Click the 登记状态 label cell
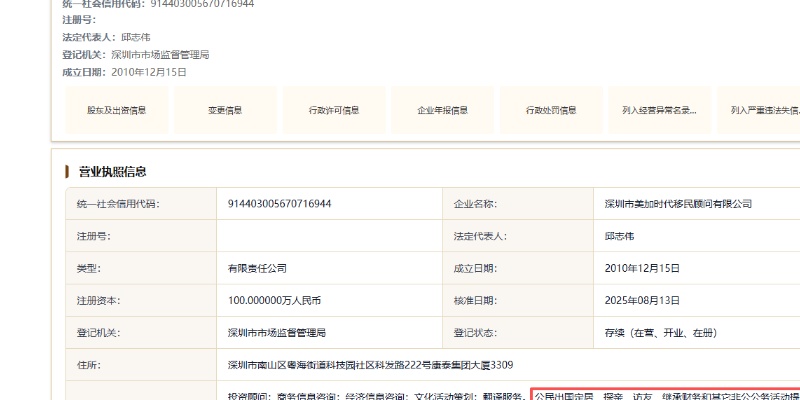 518,333
